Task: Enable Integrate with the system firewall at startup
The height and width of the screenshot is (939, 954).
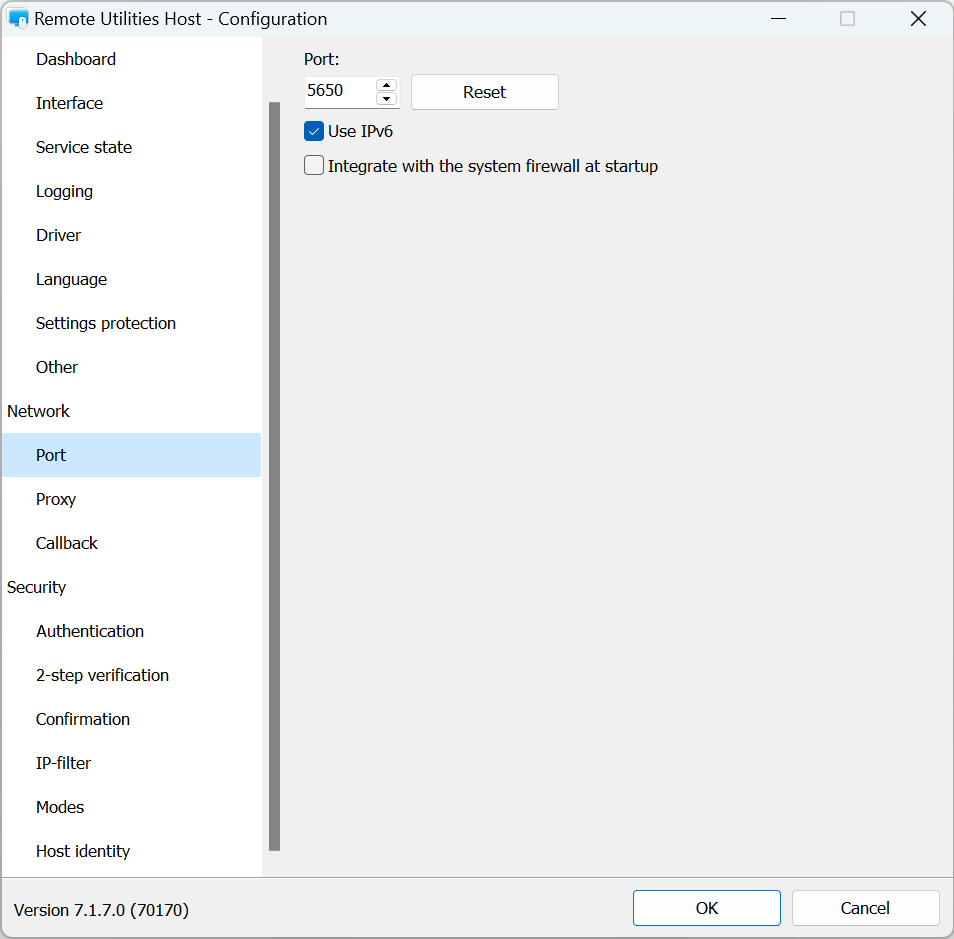Action: coord(314,166)
